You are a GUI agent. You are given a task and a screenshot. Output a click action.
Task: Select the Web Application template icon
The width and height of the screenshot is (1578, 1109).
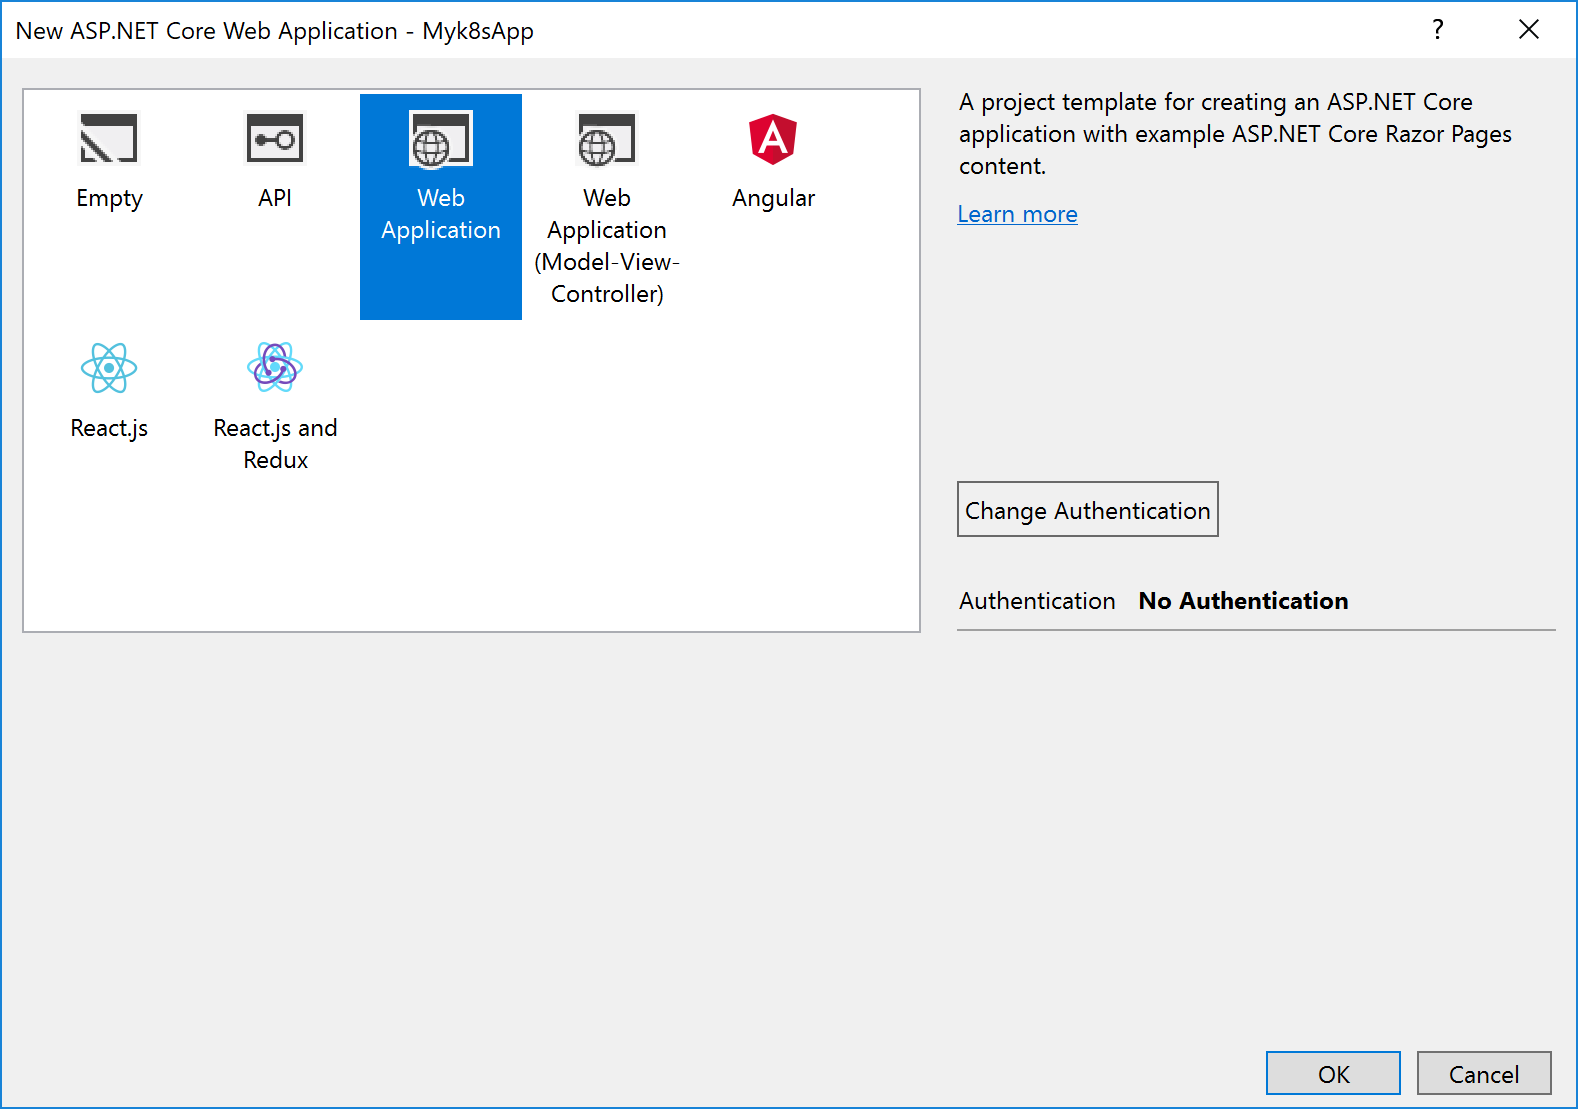pyautogui.click(x=441, y=139)
